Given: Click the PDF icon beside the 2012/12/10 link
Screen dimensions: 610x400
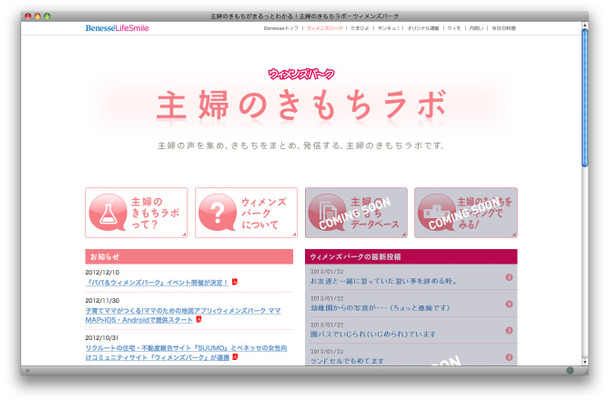Looking at the screenshot, I should tap(235, 282).
